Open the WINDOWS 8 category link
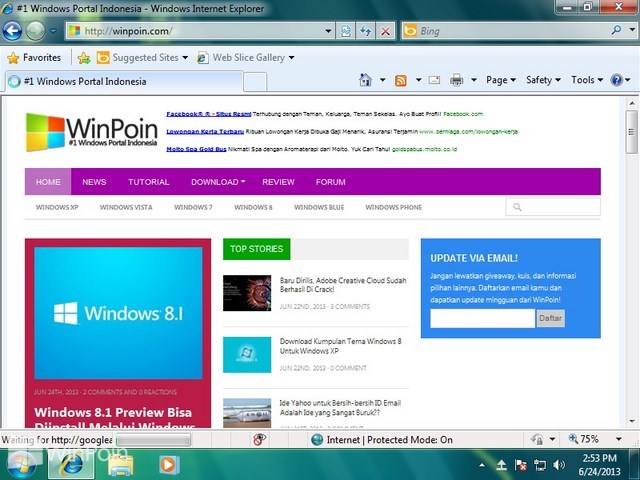 click(253, 207)
